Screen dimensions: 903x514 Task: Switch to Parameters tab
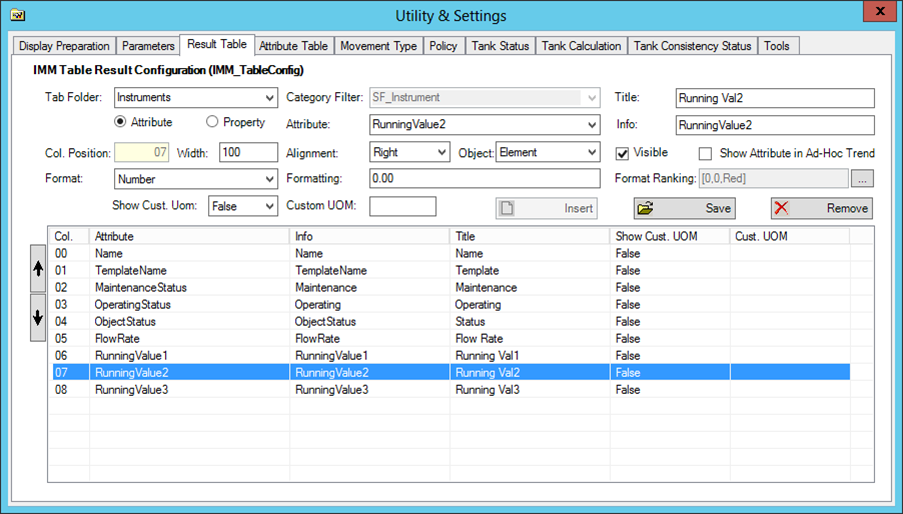pos(148,46)
